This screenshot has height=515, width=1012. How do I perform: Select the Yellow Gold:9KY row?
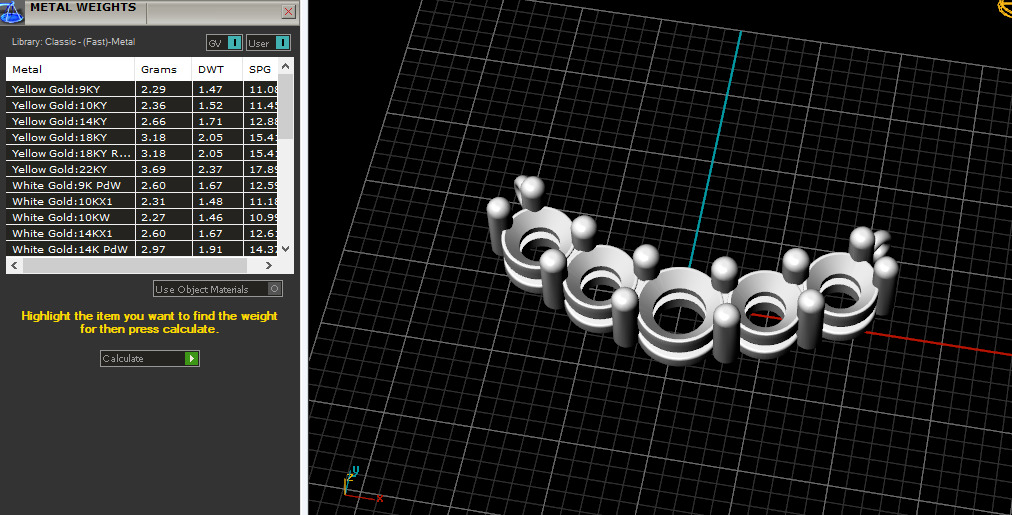(x=142, y=89)
